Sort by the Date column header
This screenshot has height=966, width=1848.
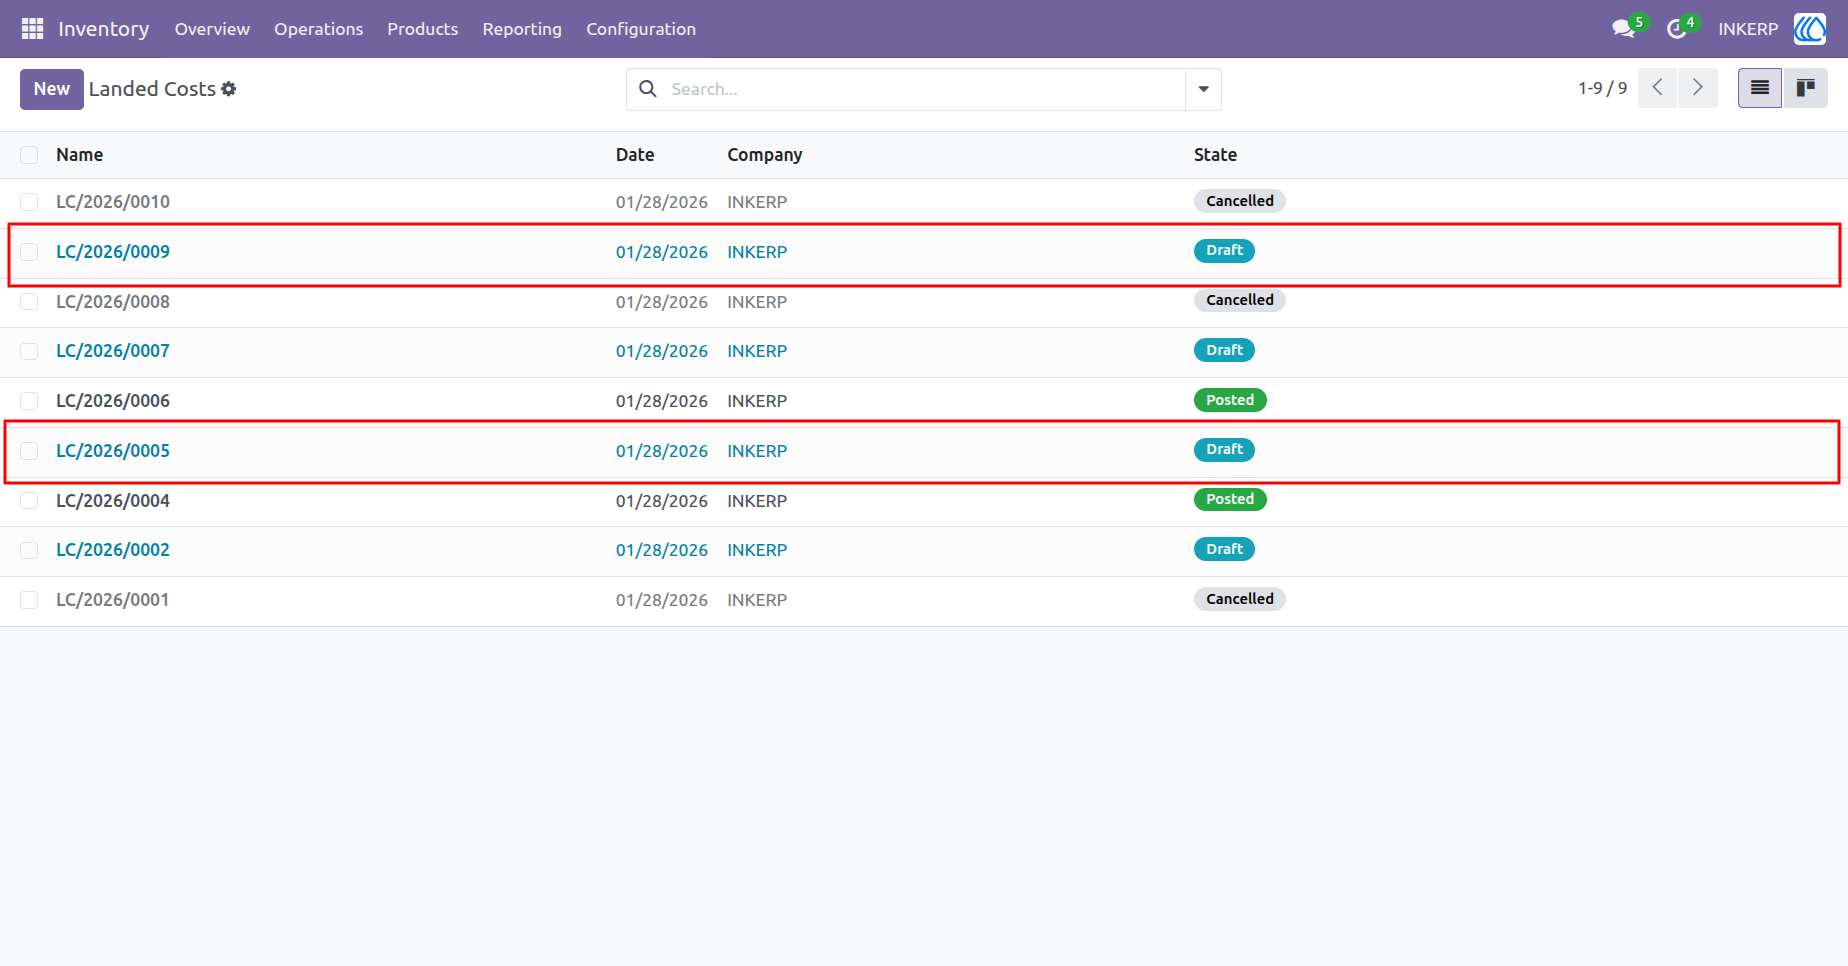pos(635,155)
